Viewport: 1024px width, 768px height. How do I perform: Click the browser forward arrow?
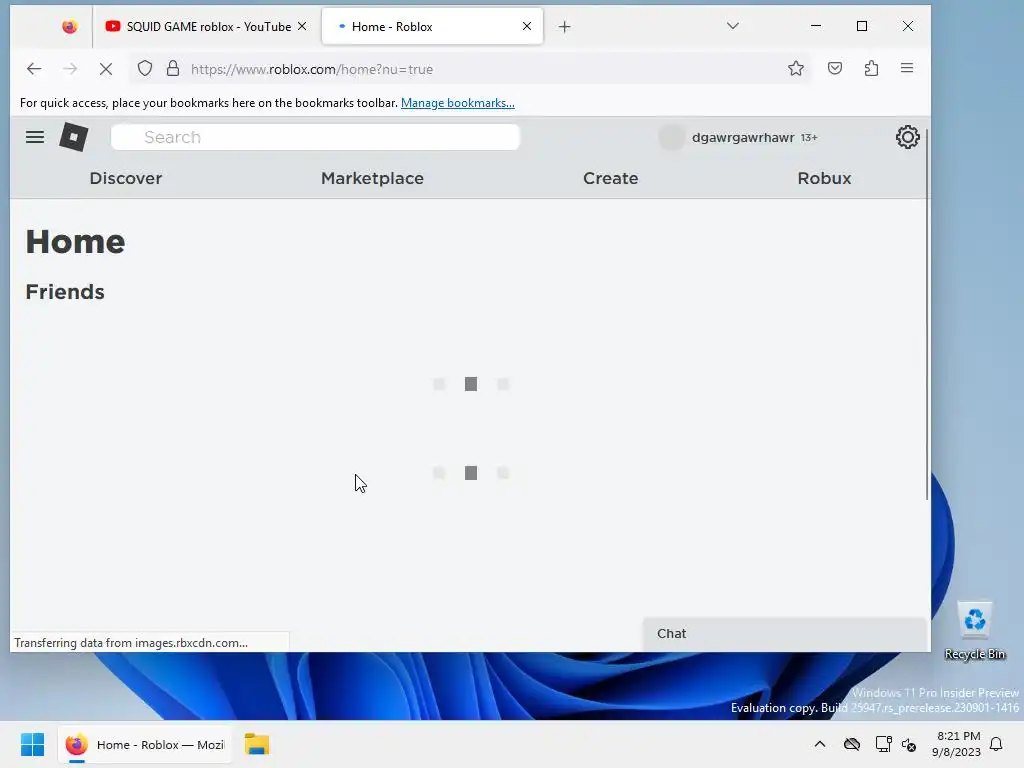pos(70,69)
